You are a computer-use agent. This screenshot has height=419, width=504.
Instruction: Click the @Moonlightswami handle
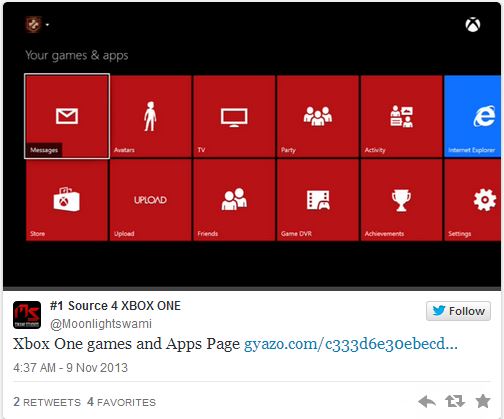101,324
